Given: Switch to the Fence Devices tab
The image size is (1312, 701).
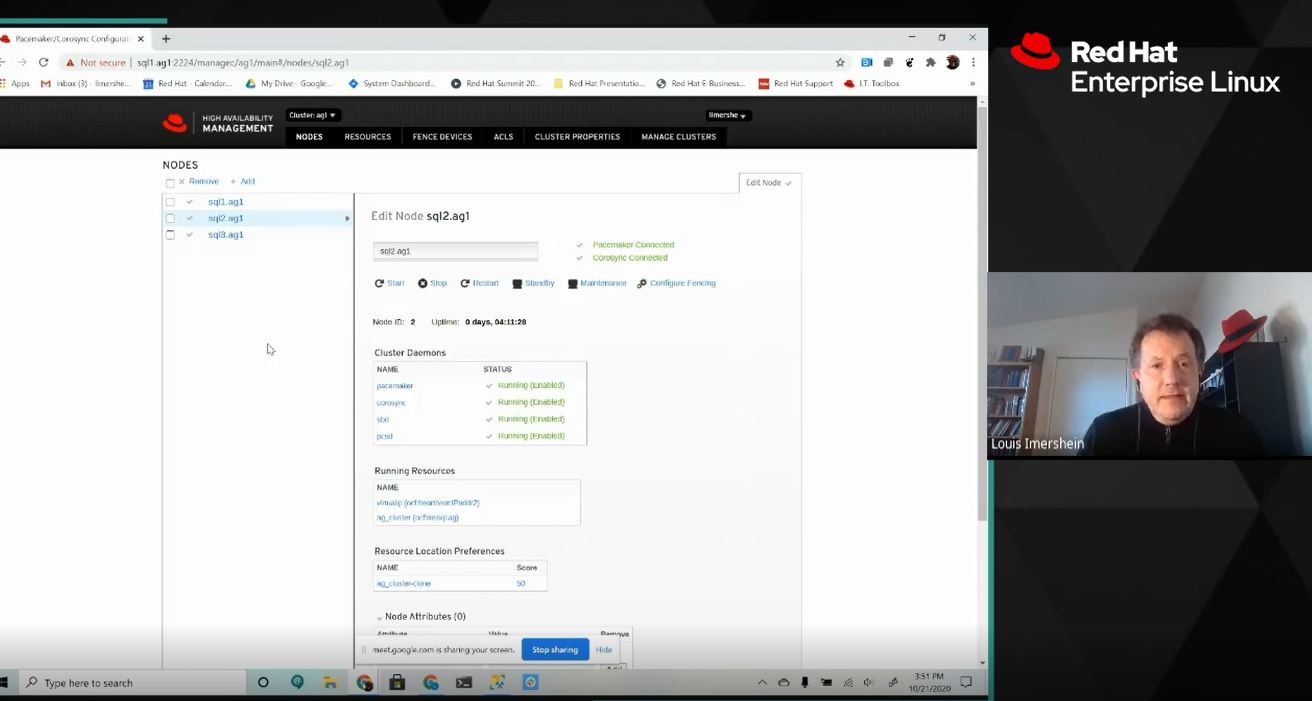Looking at the screenshot, I should (x=441, y=137).
